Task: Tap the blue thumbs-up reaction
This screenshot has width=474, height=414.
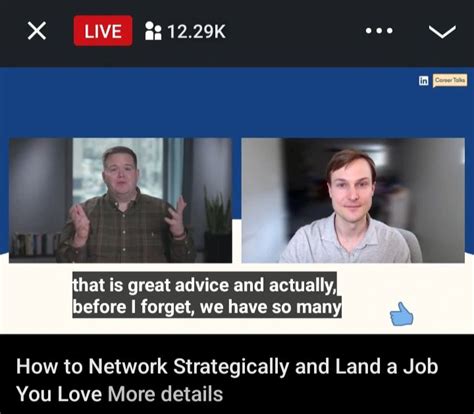Action: 401,314
